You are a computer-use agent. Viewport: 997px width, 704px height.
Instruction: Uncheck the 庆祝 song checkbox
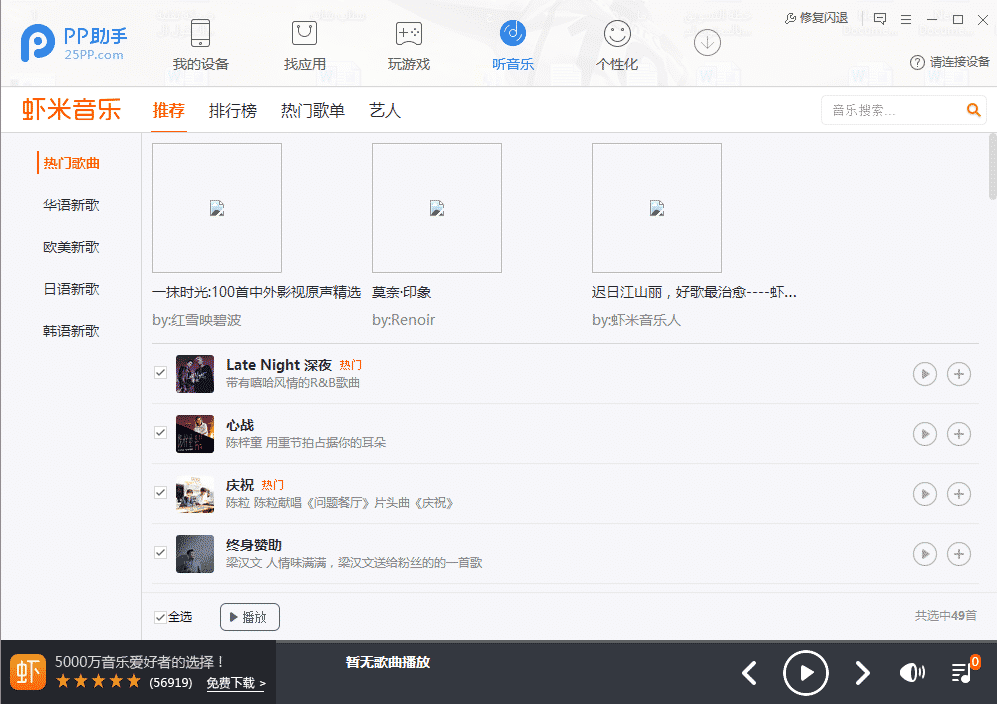click(160, 492)
